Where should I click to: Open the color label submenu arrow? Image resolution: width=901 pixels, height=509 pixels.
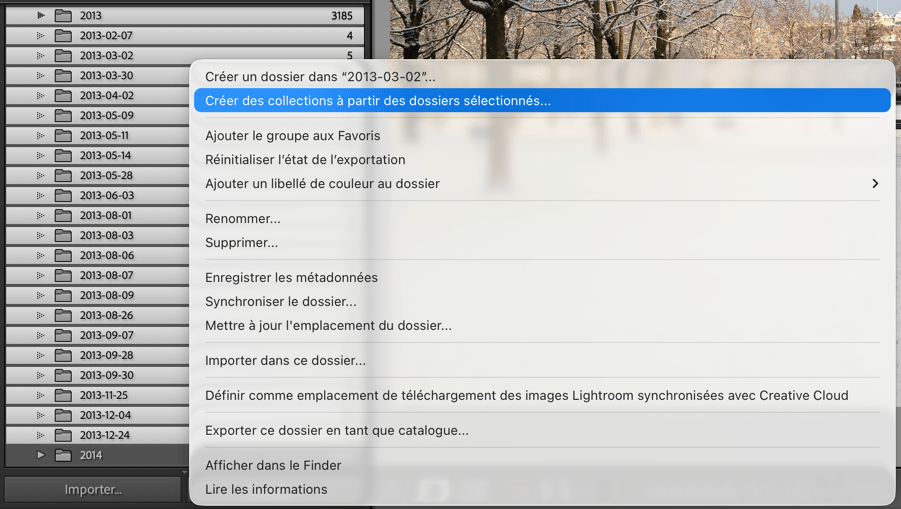875,184
